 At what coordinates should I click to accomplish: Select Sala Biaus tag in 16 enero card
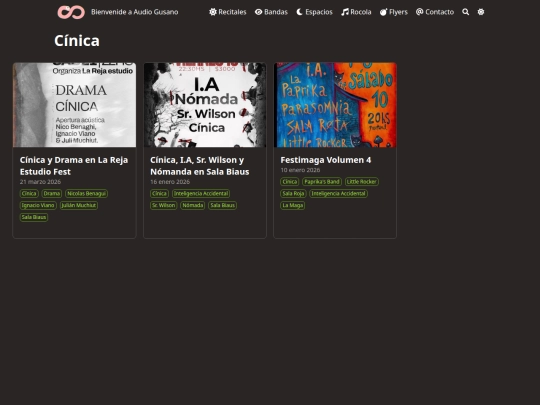[222, 205]
